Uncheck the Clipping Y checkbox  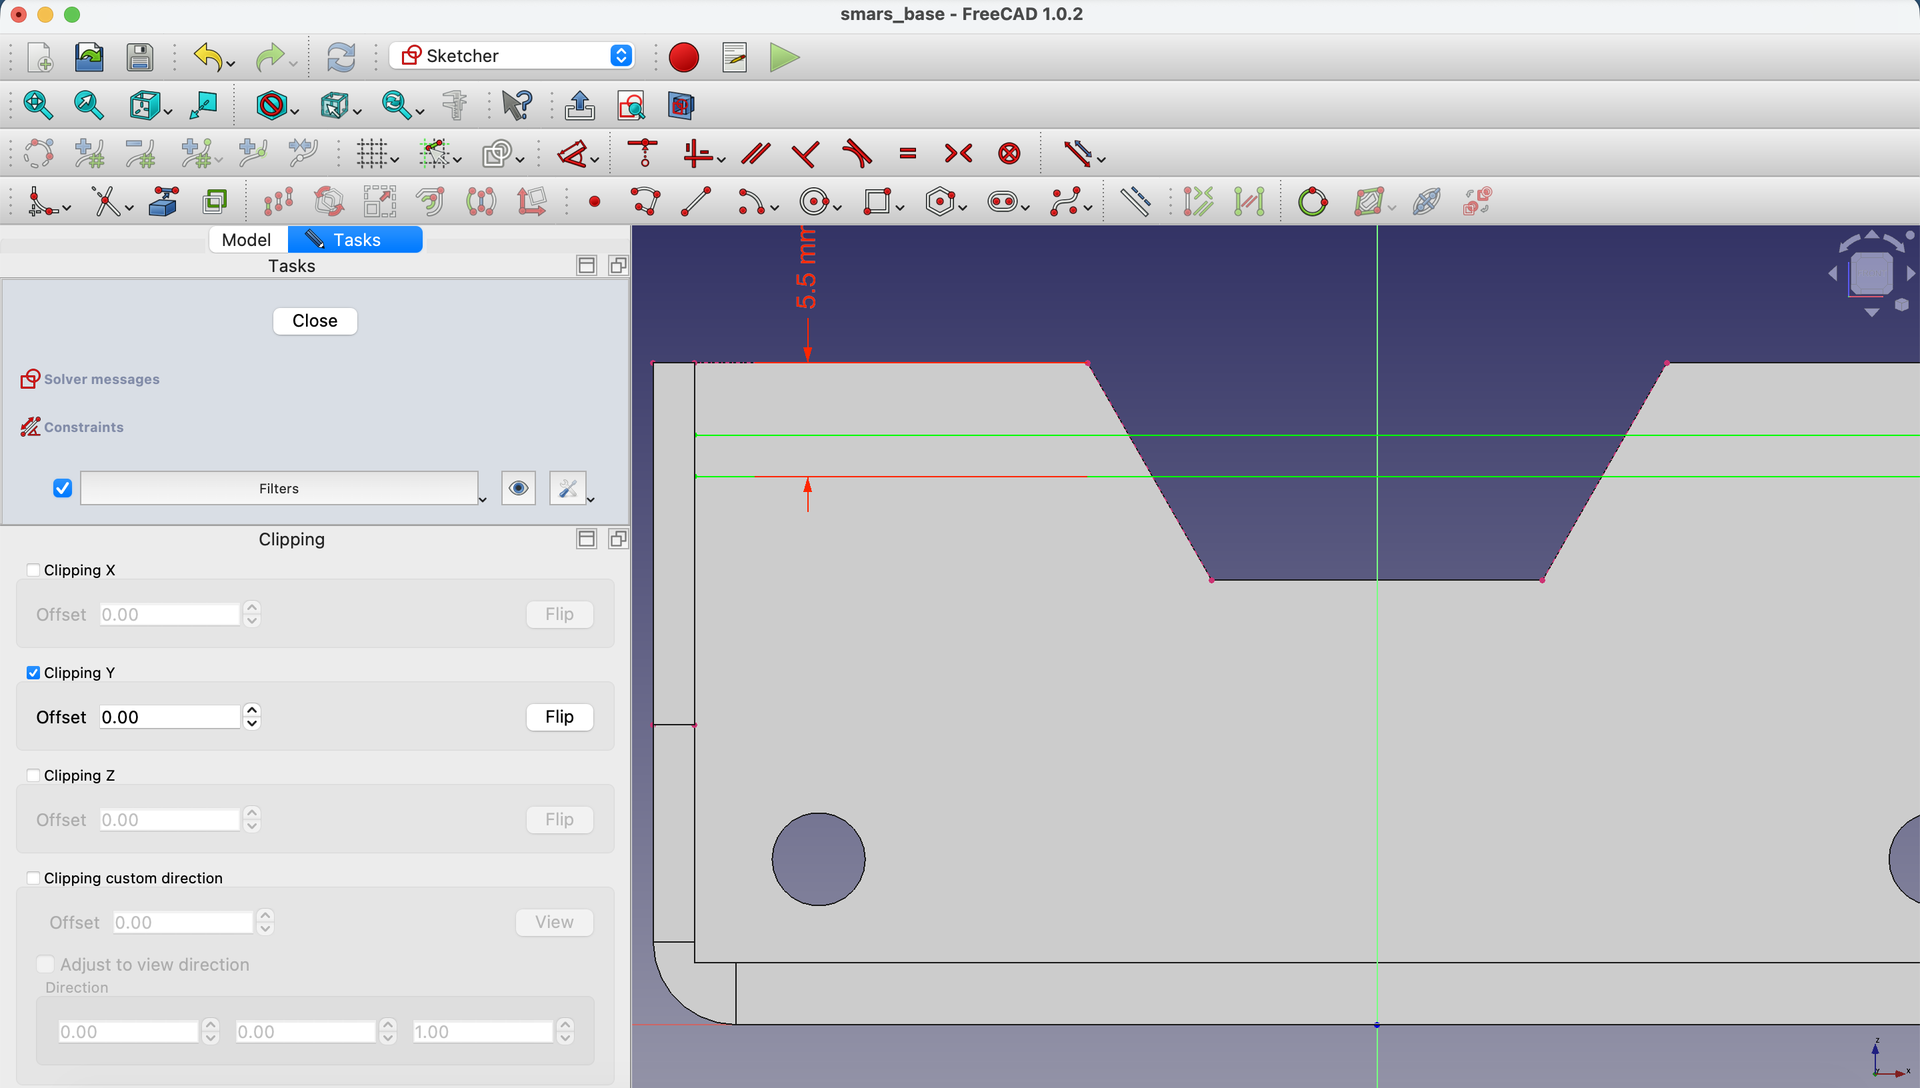point(33,673)
